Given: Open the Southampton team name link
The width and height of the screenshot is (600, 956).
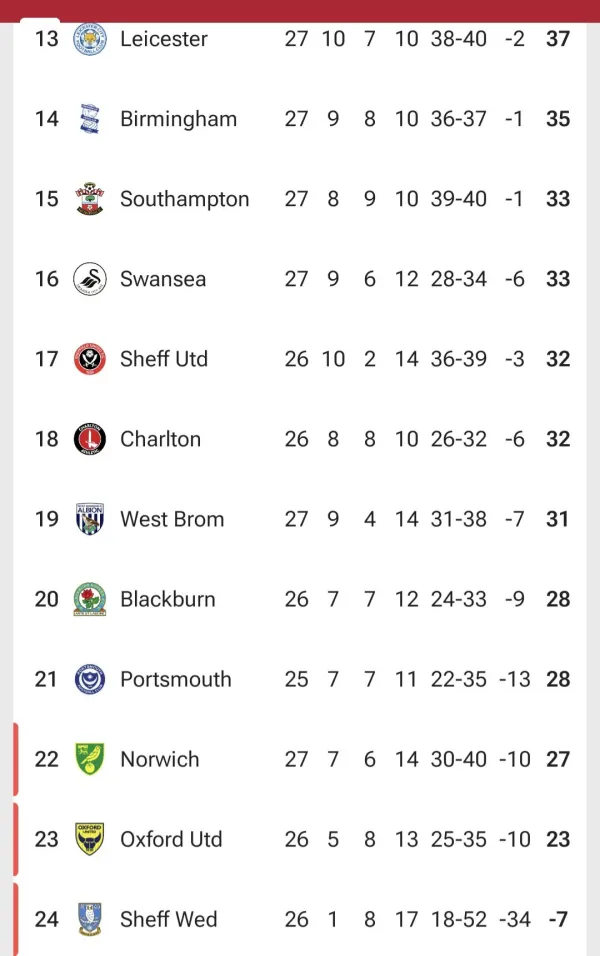Looking at the screenshot, I should (185, 199).
